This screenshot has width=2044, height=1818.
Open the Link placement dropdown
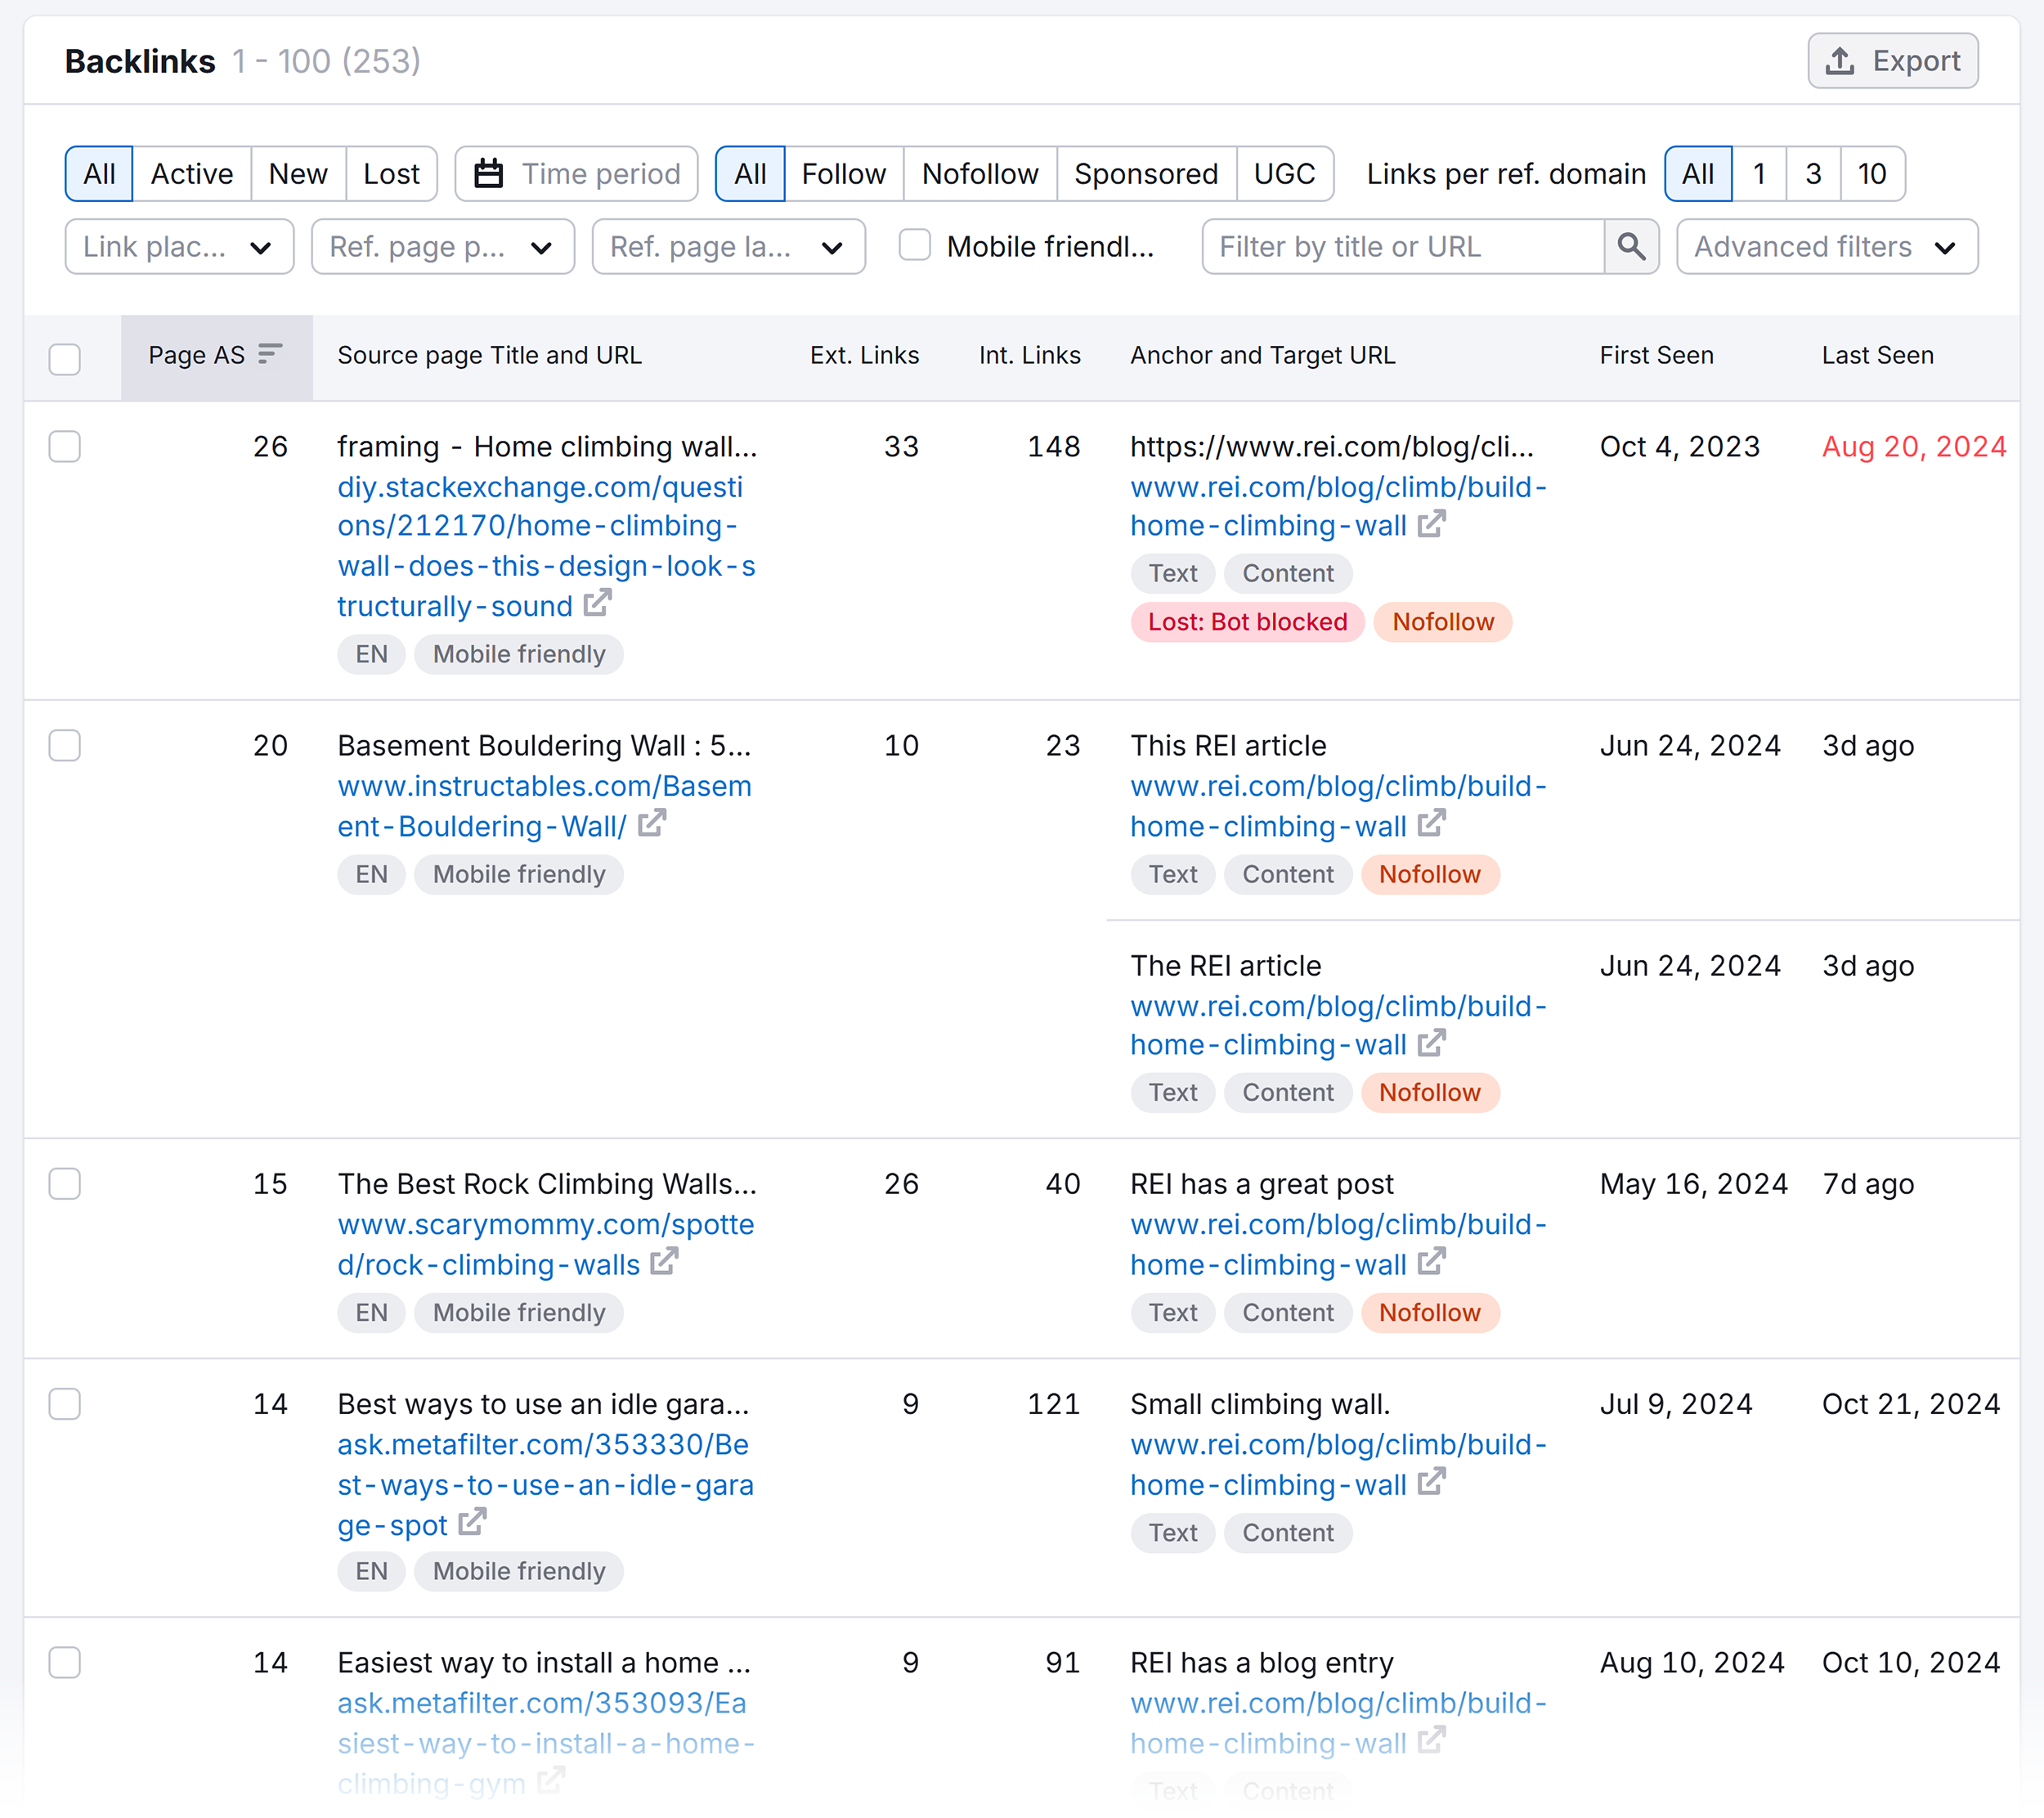(179, 246)
